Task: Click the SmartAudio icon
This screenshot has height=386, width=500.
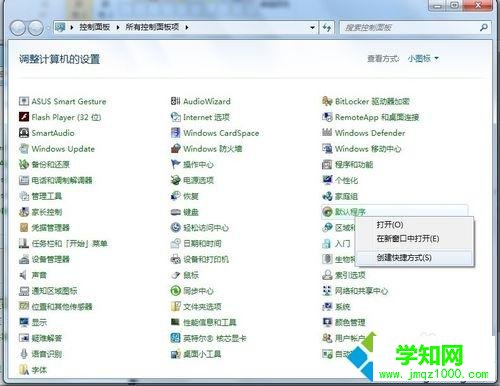Action: tap(24, 133)
